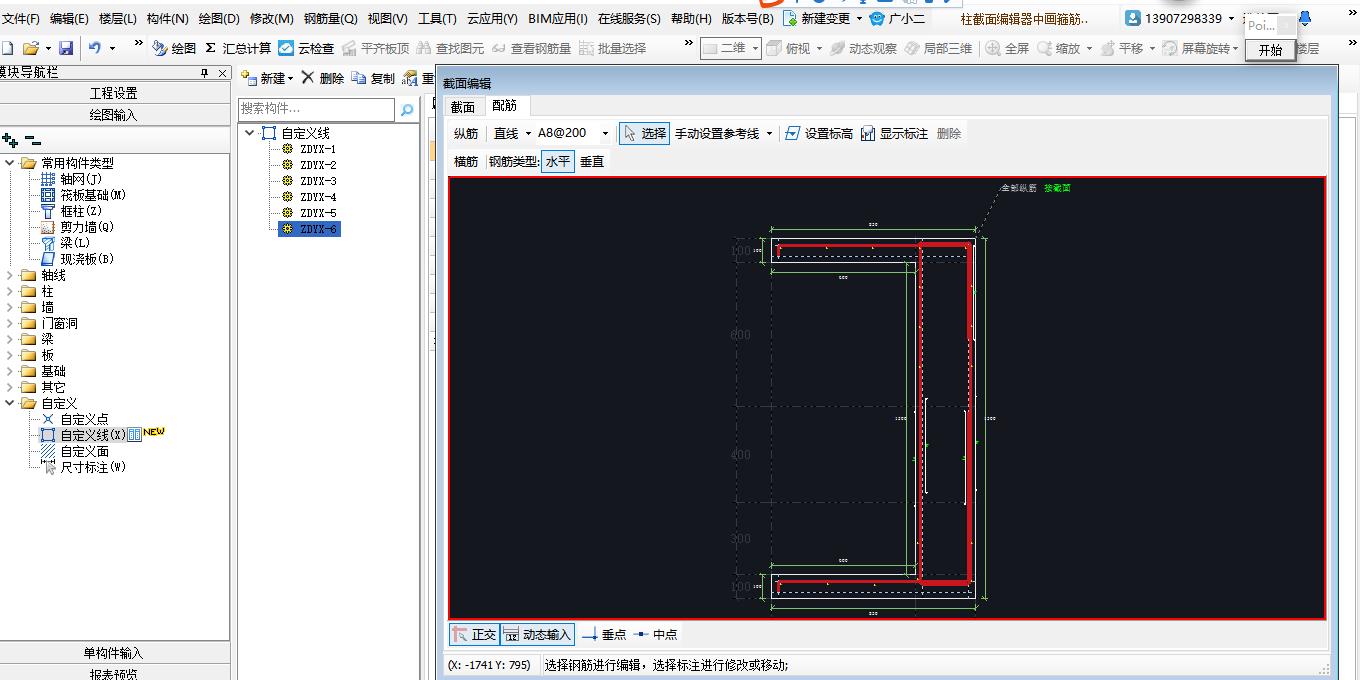
Task: Click the 开始 button
Action: click(1270, 50)
